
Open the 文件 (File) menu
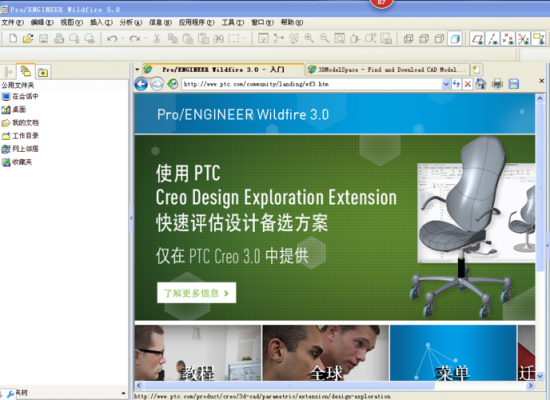pyautogui.click(x=12, y=22)
